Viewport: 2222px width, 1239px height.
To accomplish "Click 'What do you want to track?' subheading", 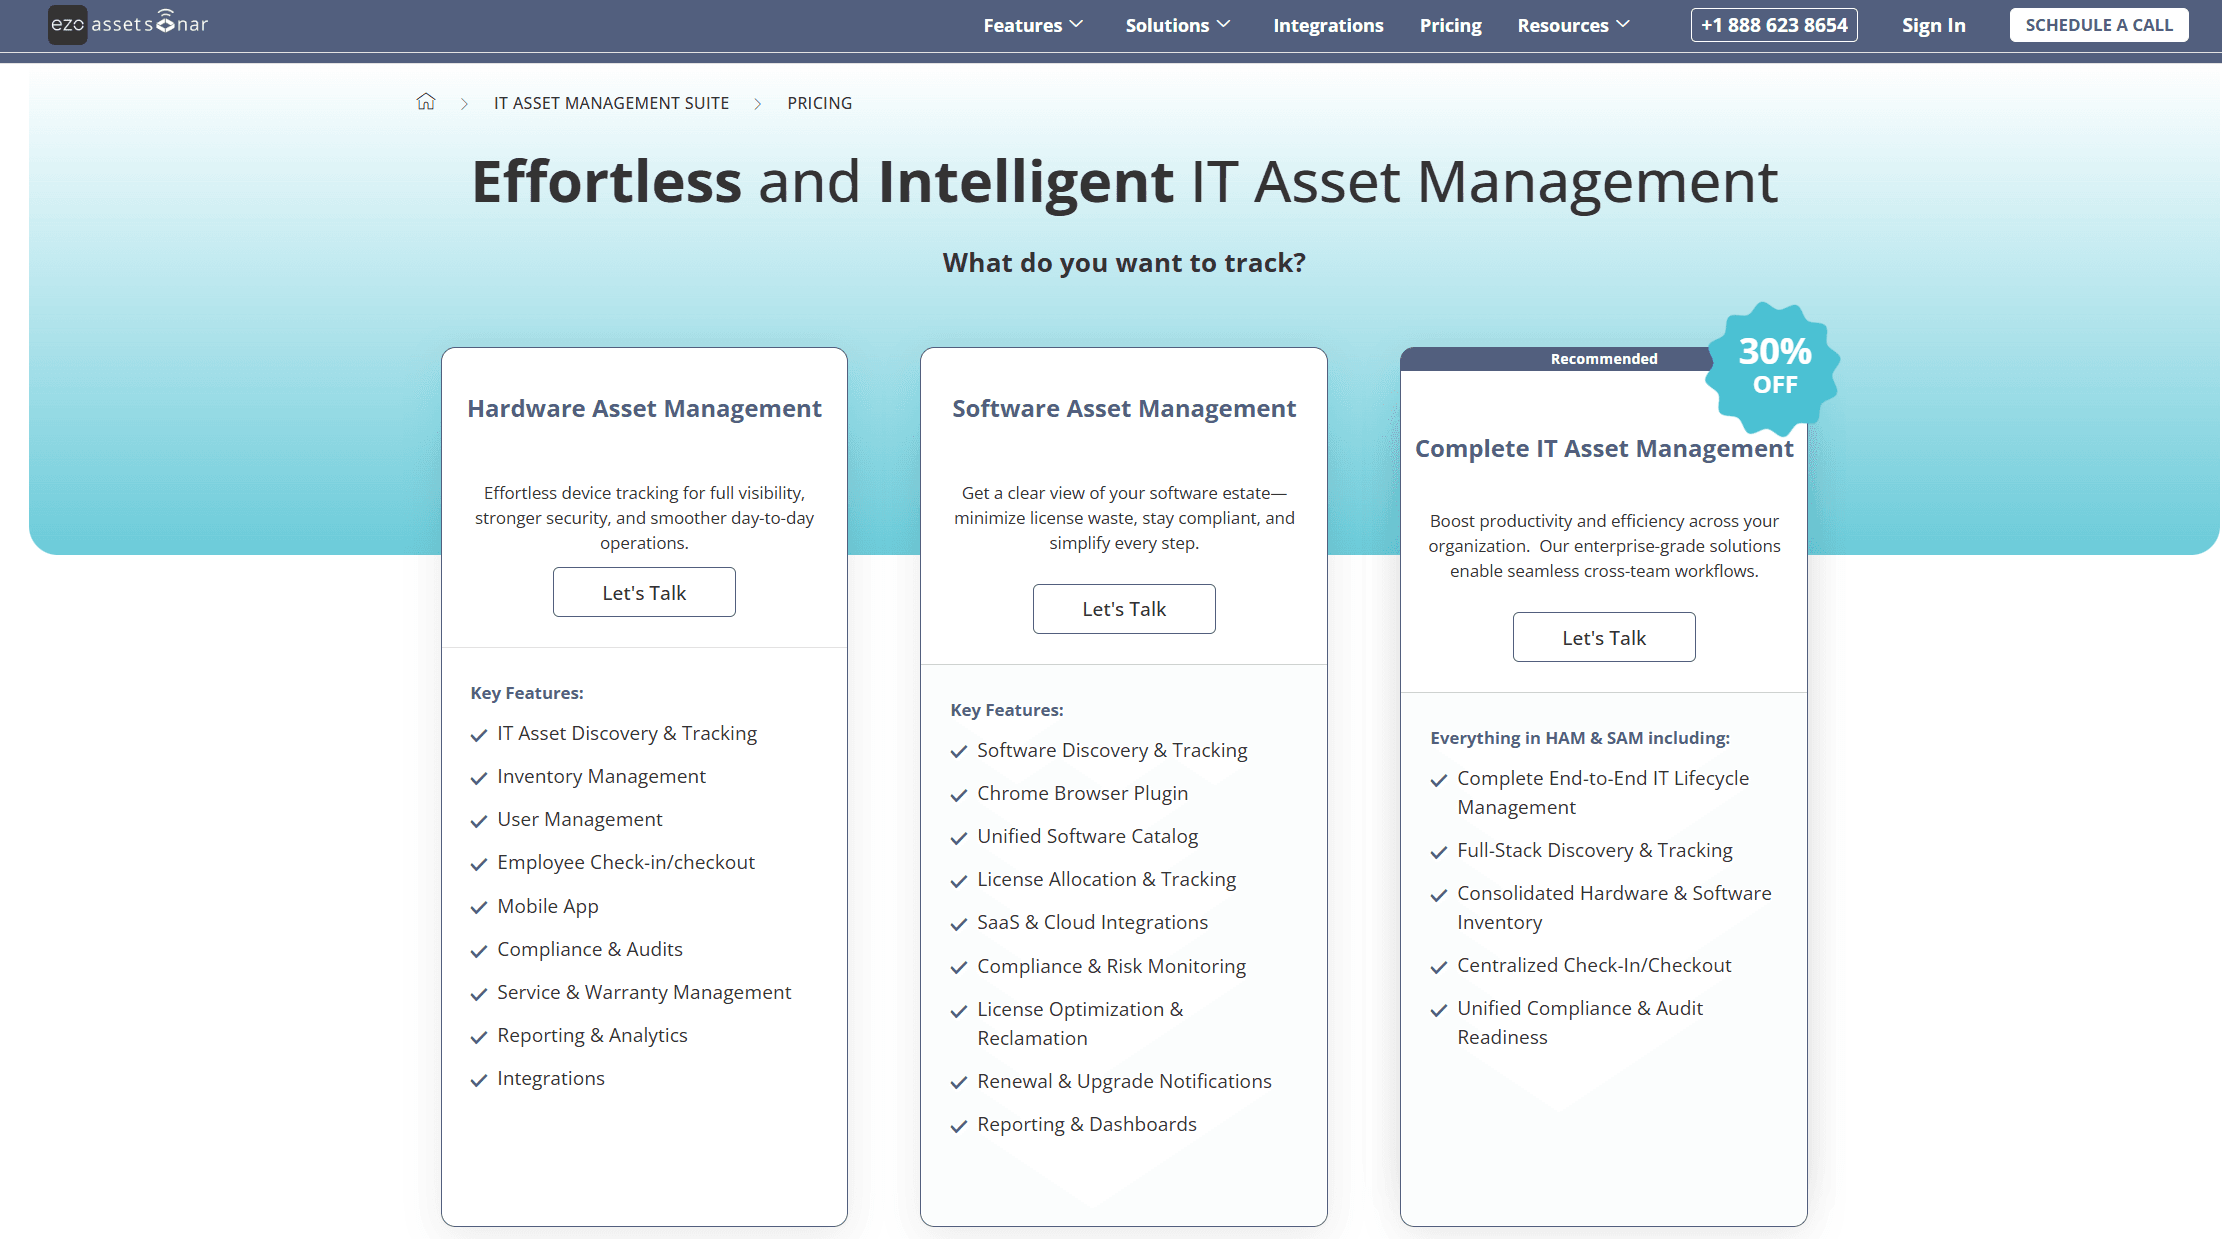I will tap(1124, 262).
